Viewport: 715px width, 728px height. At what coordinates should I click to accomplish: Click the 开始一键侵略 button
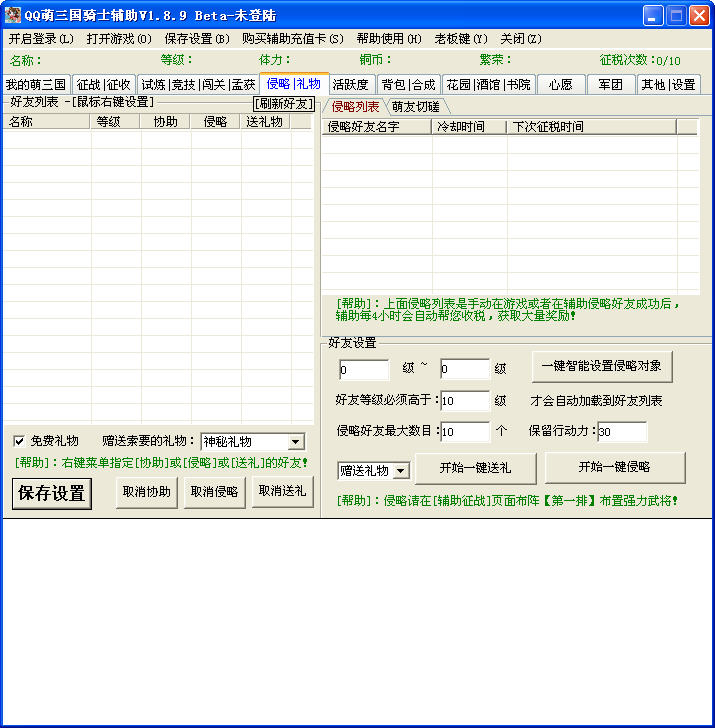(x=615, y=467)
